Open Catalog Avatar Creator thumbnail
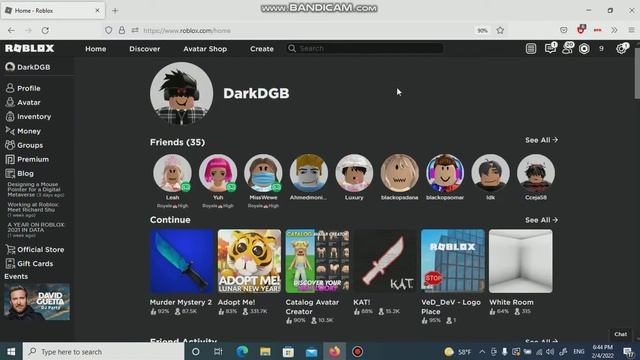Screen dimensions: 640x360 (317, 261)
